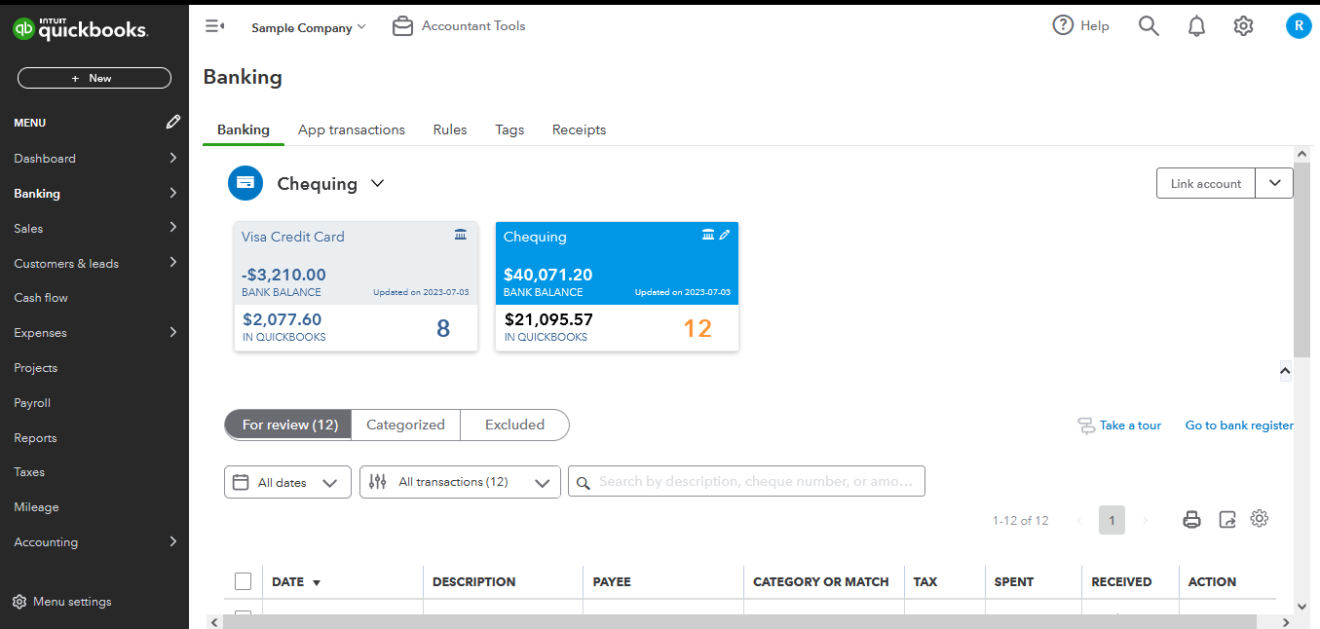Select all transactions with the header checkbox
Image resolution: width=1320 pixels, height=629 pixels.
coord(243,581)
